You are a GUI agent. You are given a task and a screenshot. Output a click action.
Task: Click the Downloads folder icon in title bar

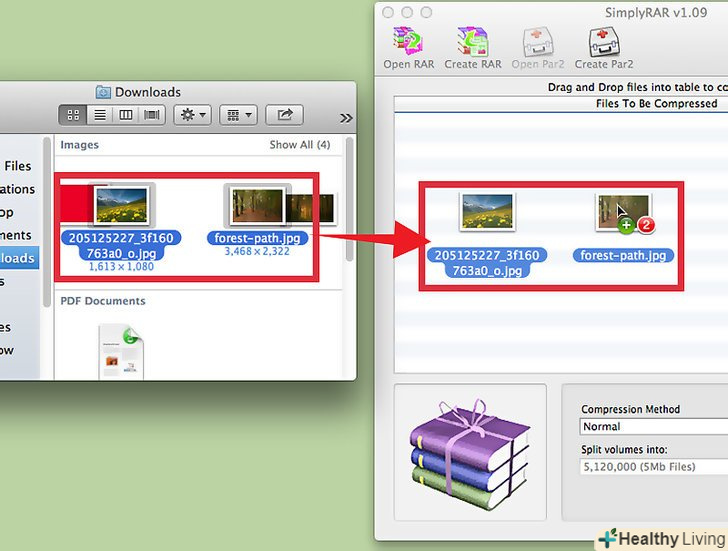click(103, 92)
